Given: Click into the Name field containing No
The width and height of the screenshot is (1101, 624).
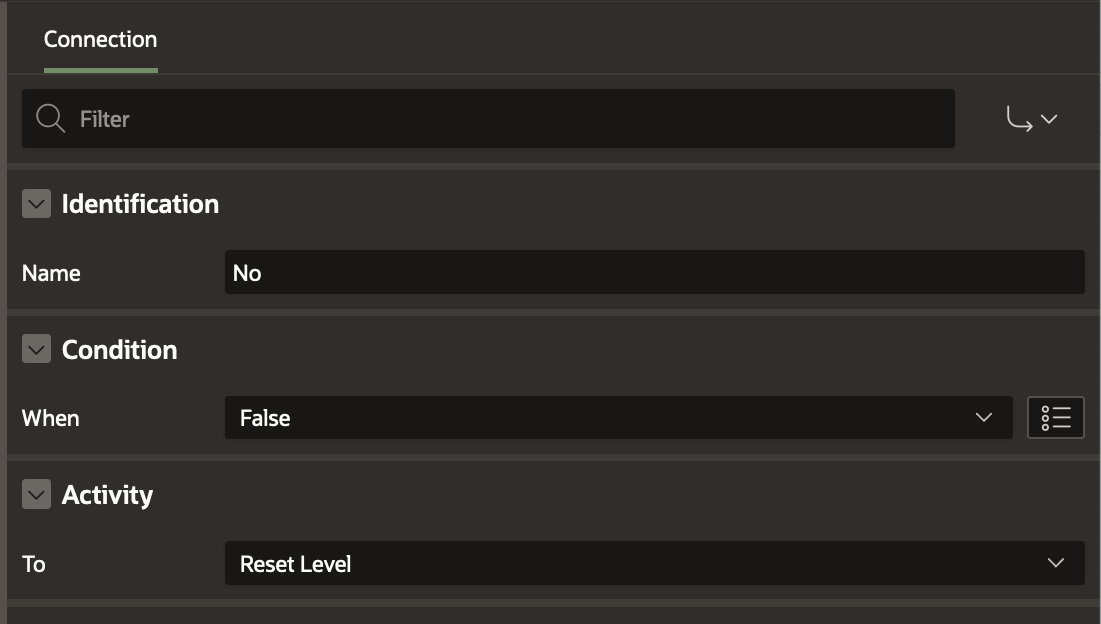Looking at the screenshot, I should coord(654,273).
